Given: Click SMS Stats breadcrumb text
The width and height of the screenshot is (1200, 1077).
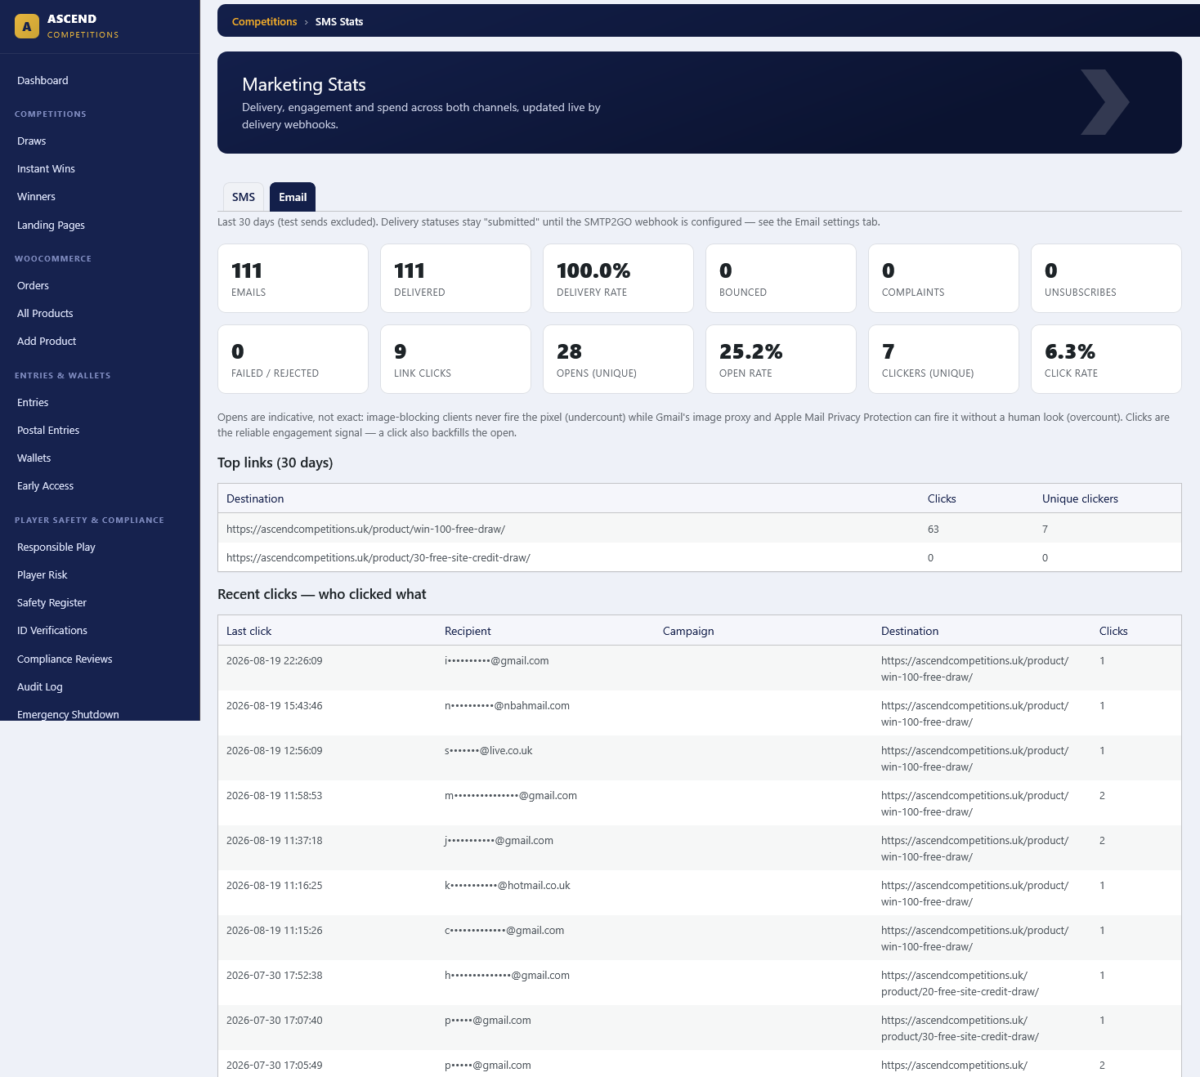Looking at the screenshot, I should pos(339,22).
